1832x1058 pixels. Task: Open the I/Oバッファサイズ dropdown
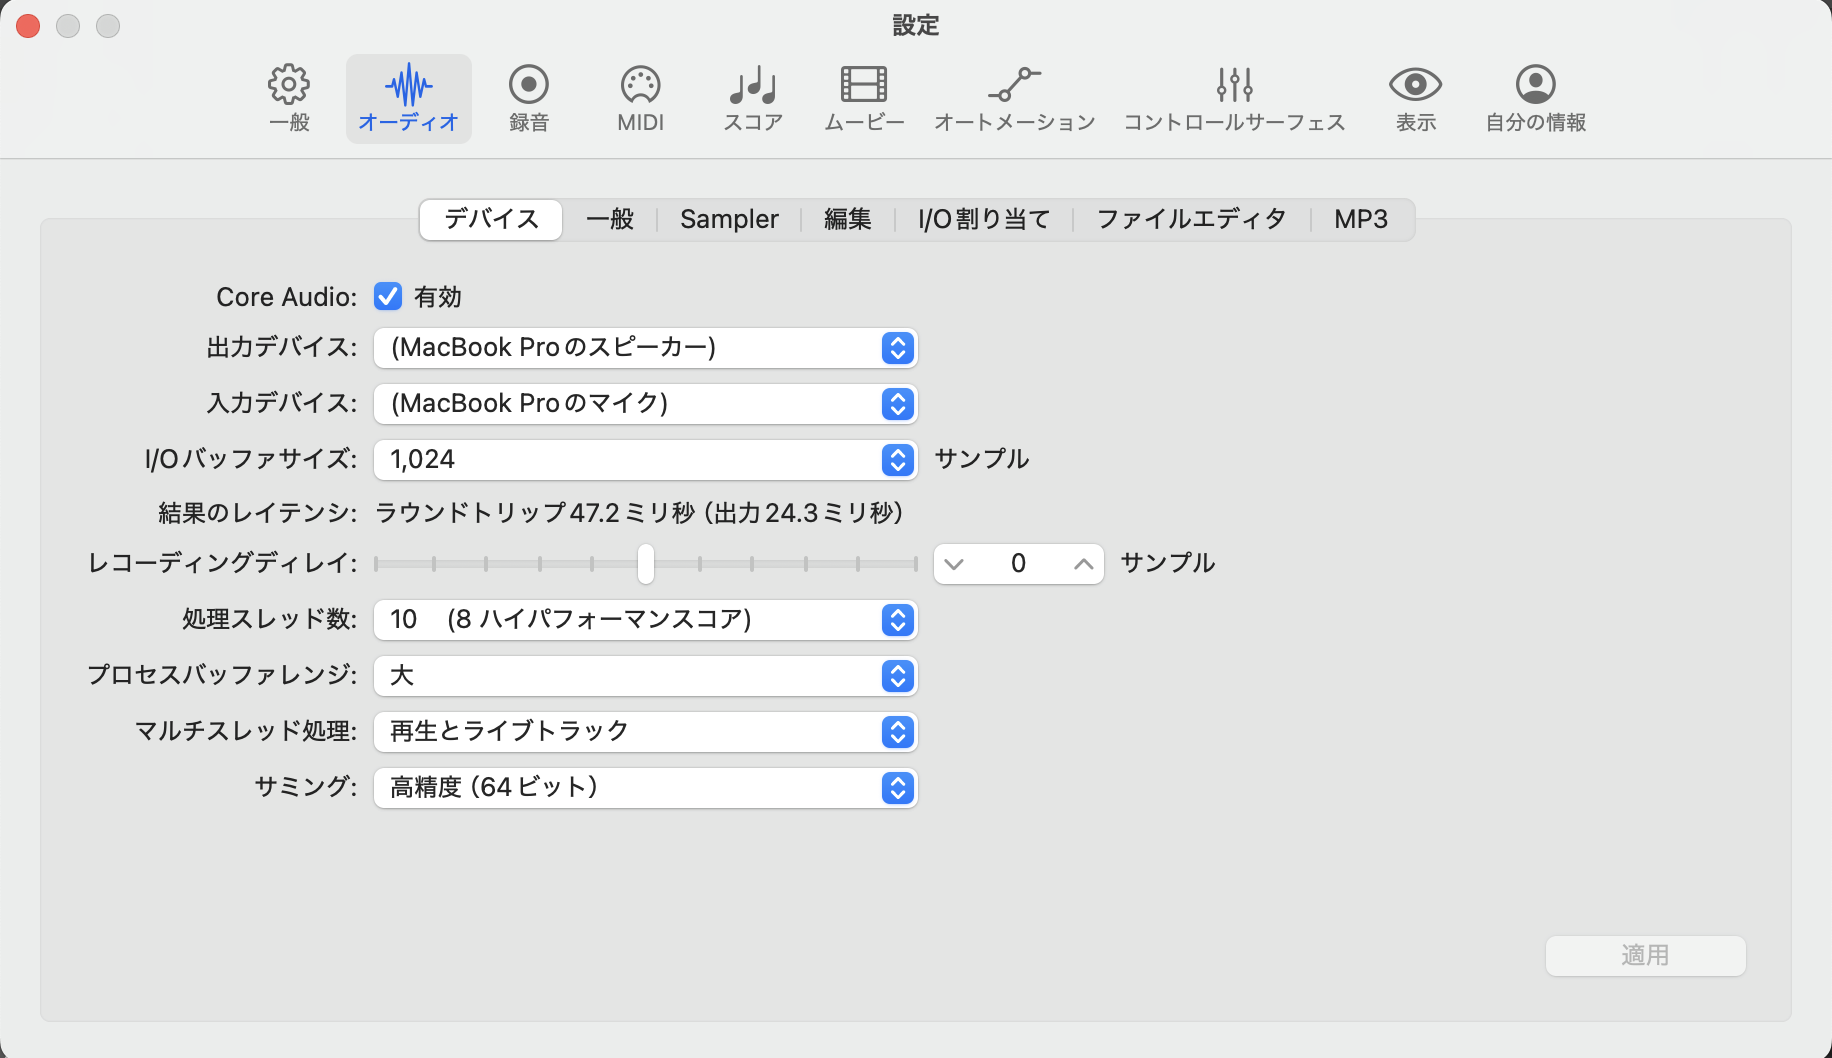[x=646, y=460]
